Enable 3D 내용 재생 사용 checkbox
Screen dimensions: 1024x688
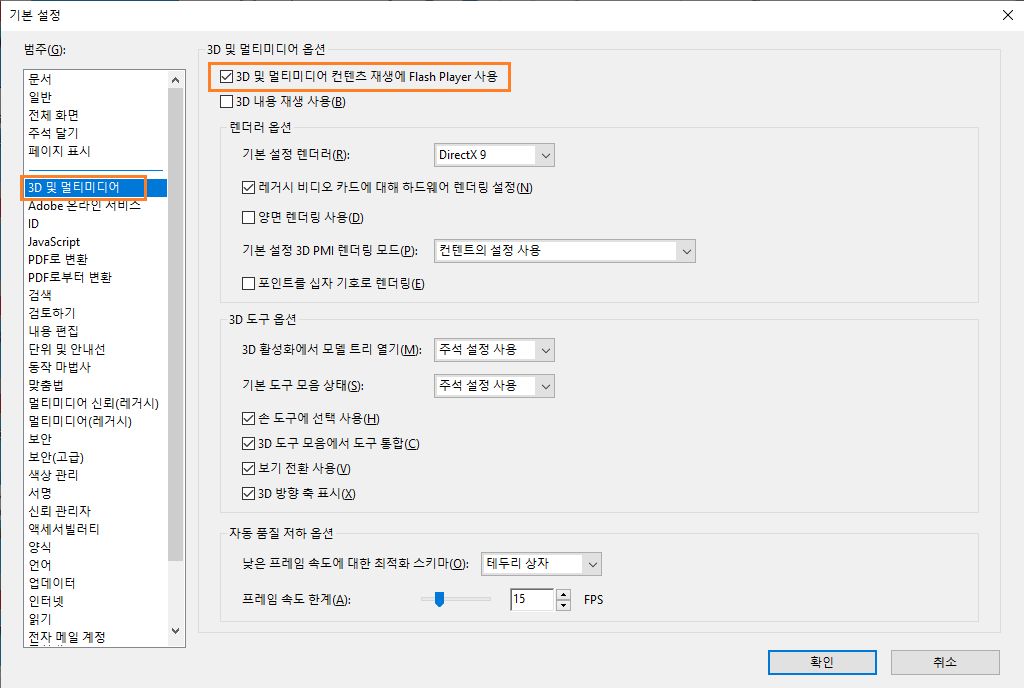[225, 101]
